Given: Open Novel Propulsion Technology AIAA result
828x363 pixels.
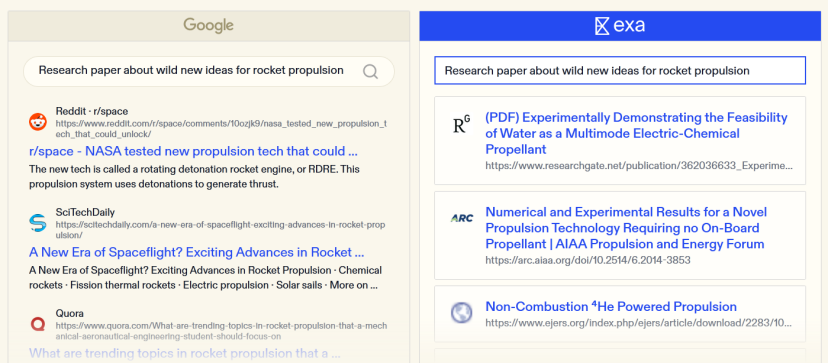Looking at the screenshot, I should coord(626,228).
